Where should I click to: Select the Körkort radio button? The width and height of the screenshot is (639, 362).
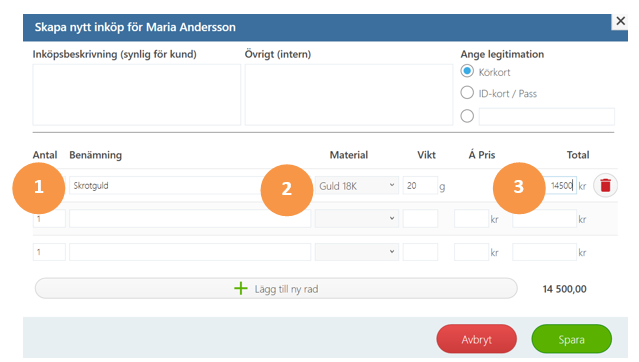pyautogui.click(x=467, y=71)
